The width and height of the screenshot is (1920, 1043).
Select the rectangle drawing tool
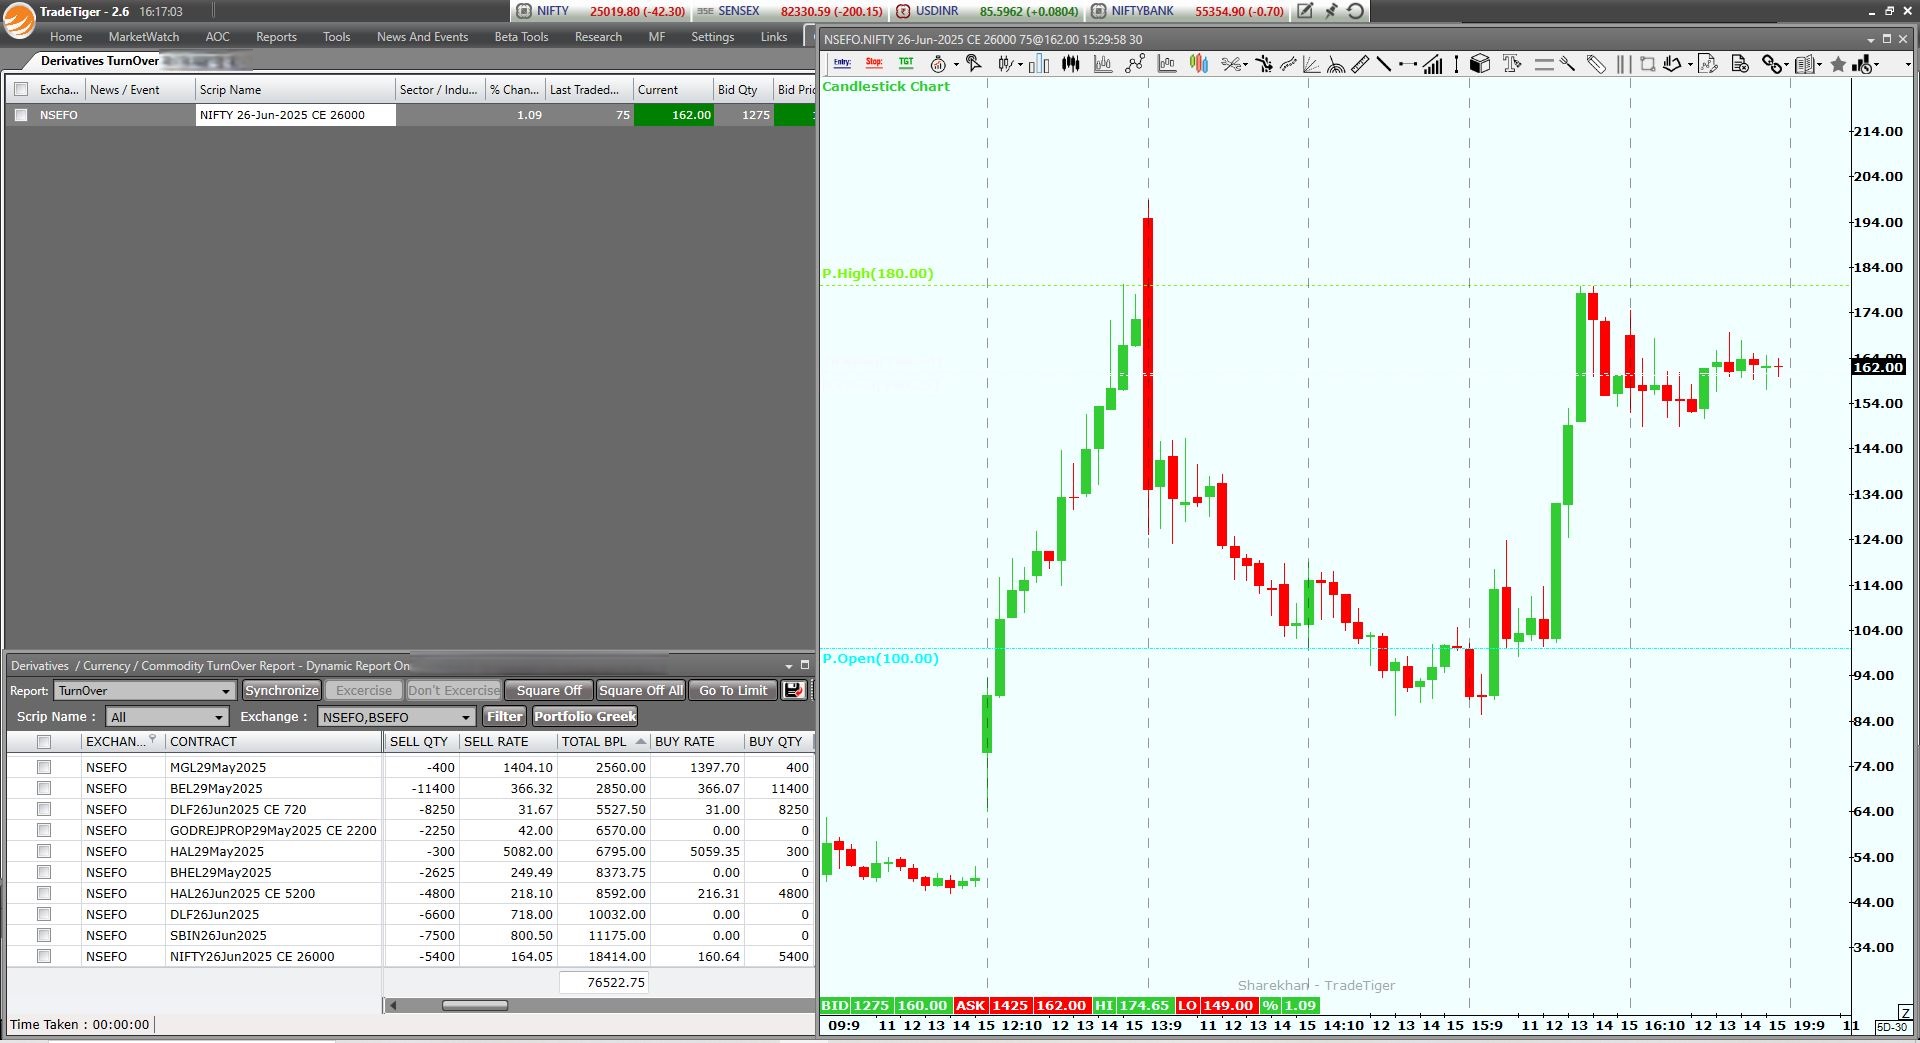pos(1648,64)
